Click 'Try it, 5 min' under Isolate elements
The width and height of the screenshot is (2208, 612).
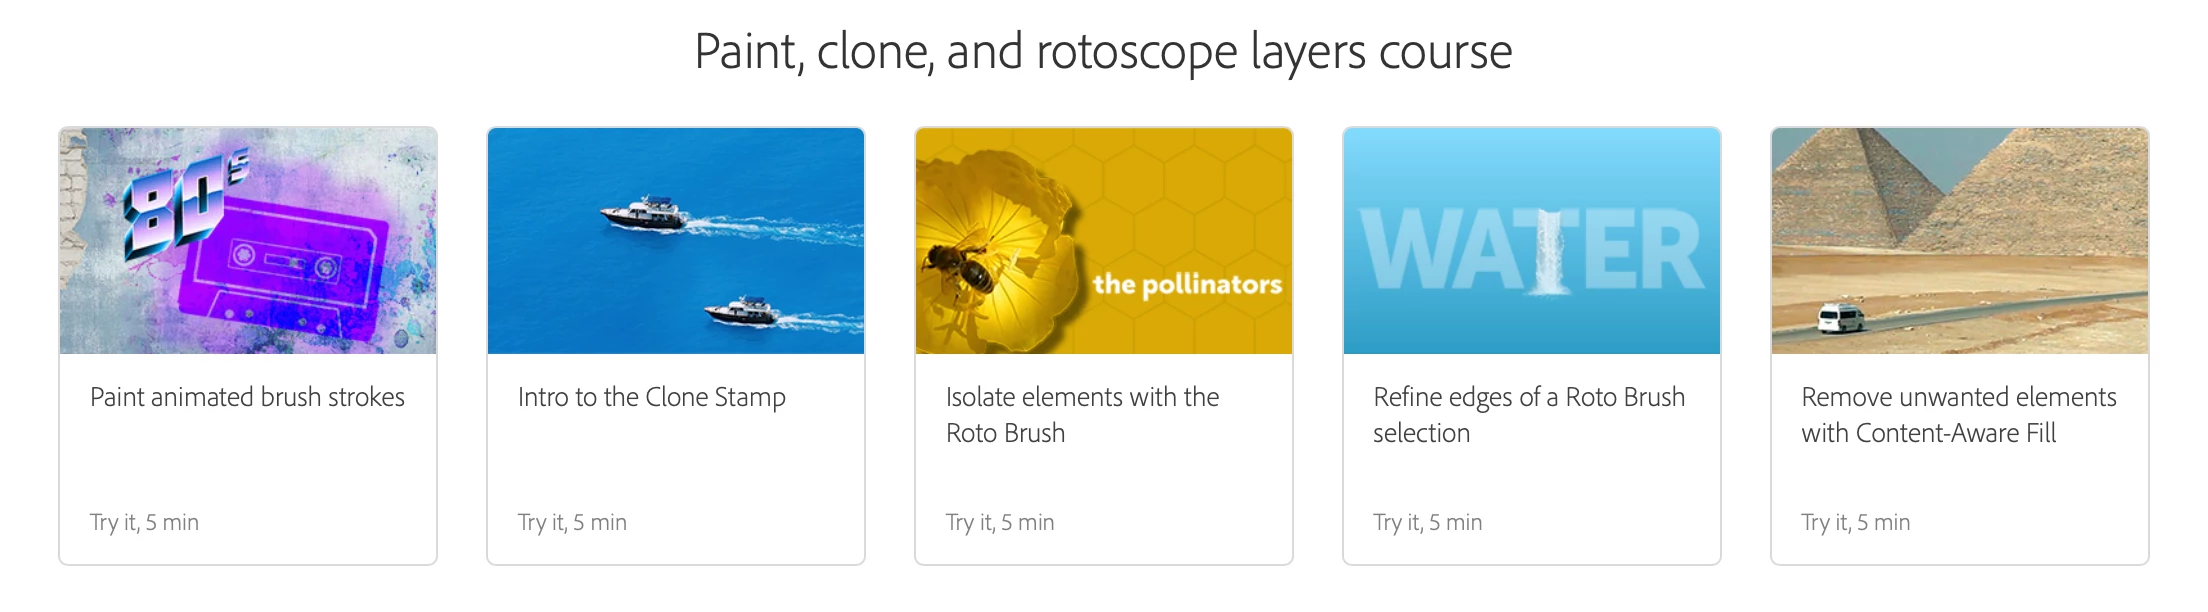1000,522
